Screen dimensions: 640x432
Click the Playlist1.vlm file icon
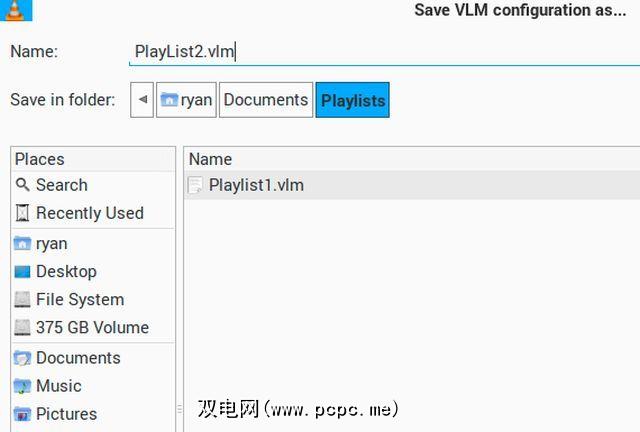pos(196,185)
